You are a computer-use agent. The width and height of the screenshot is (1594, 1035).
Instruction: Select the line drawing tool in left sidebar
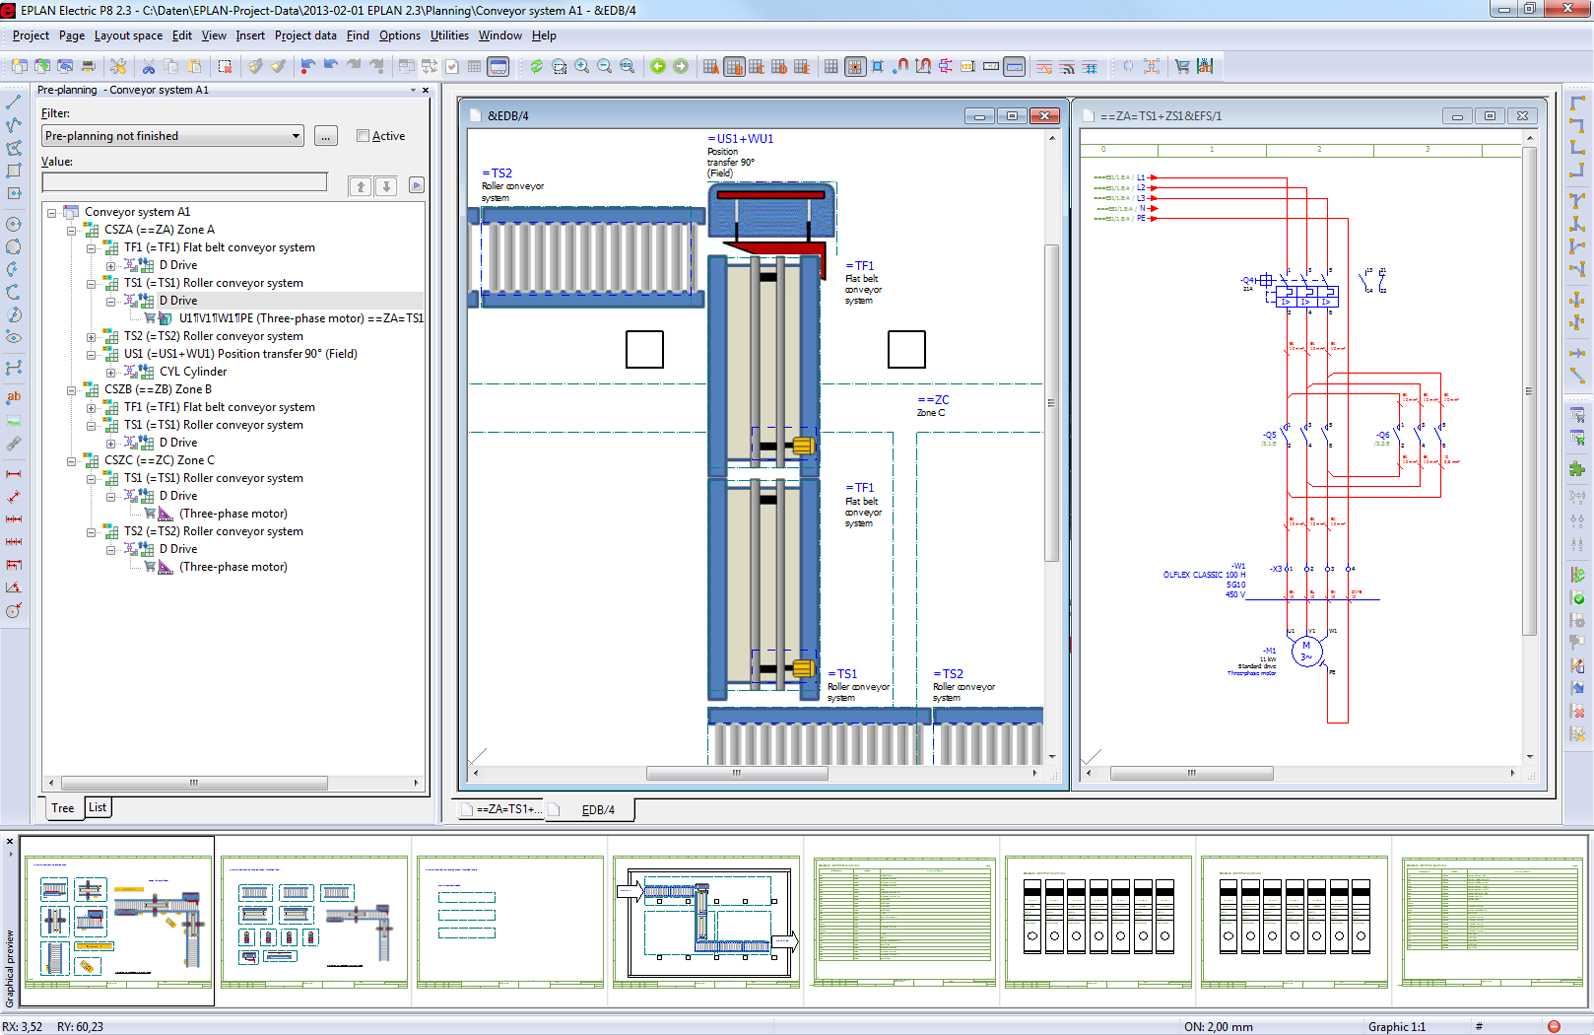pyautogui.click(x=14, y=103)
